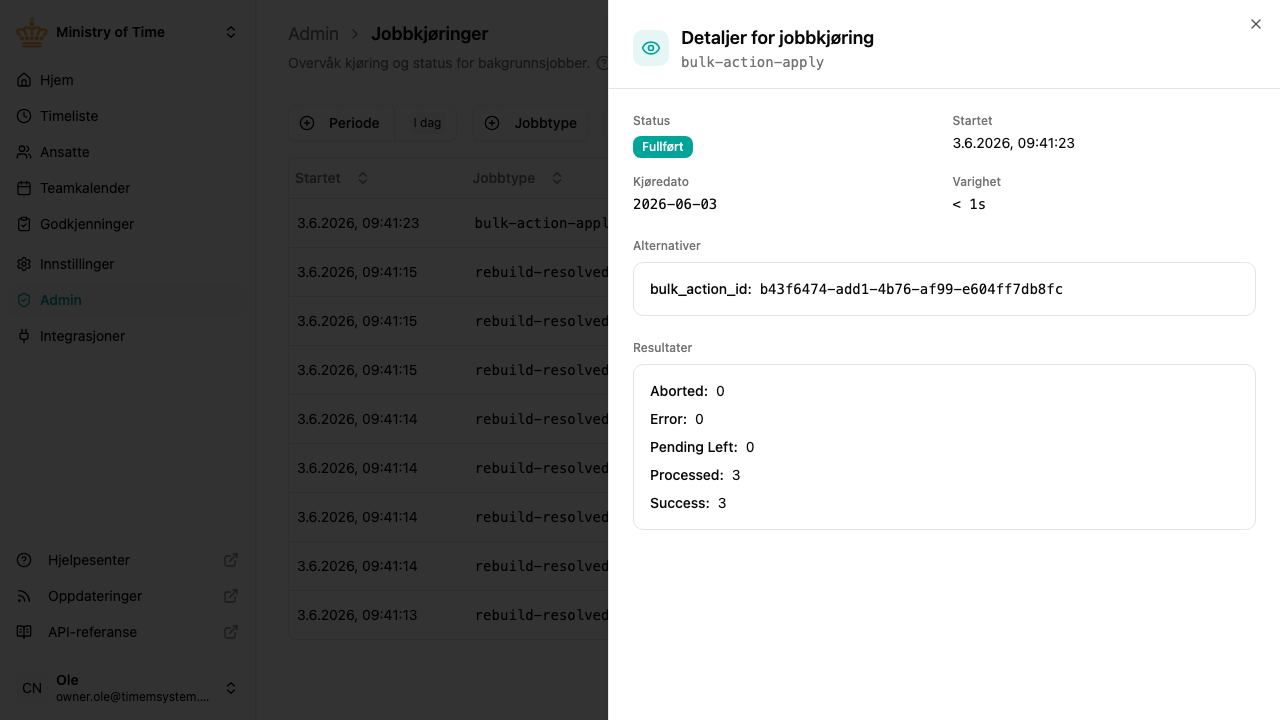Image resolution: width=1280 pixels, height=720 pixels.
Task: Click the CN user avatar
Action: point(32,688)
